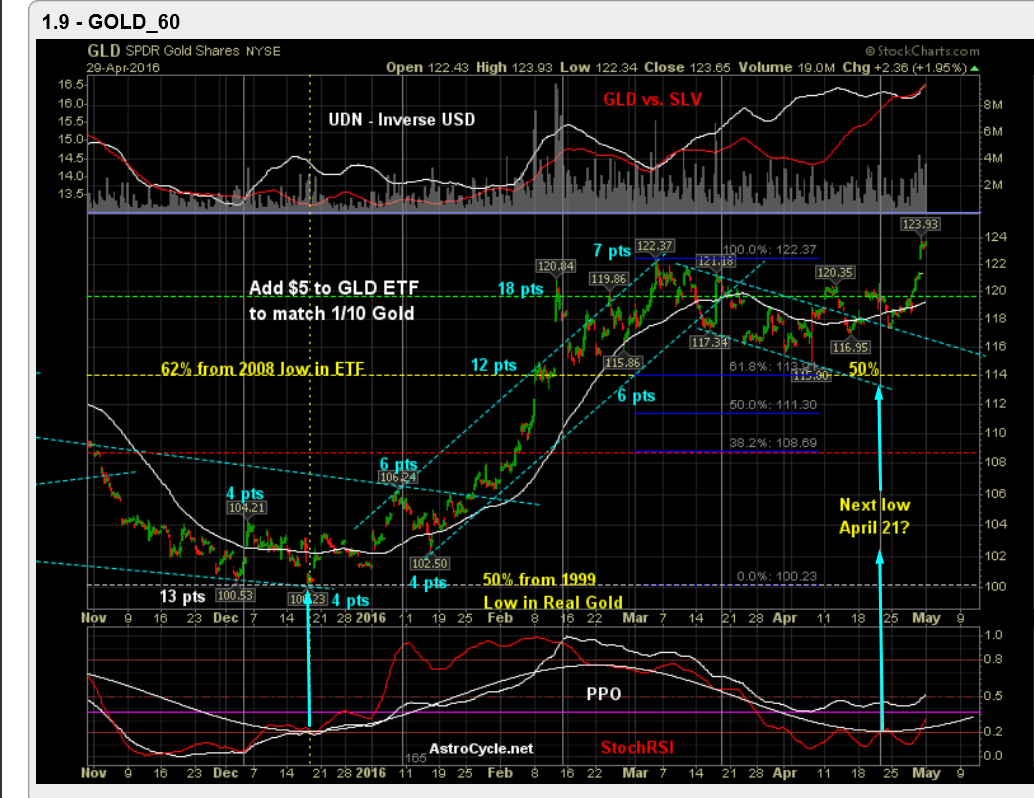This screenshot has height=798, width=1034.
Task: Click the '124' price axis label
Action: pyautogui.click(x=996, y=237)
